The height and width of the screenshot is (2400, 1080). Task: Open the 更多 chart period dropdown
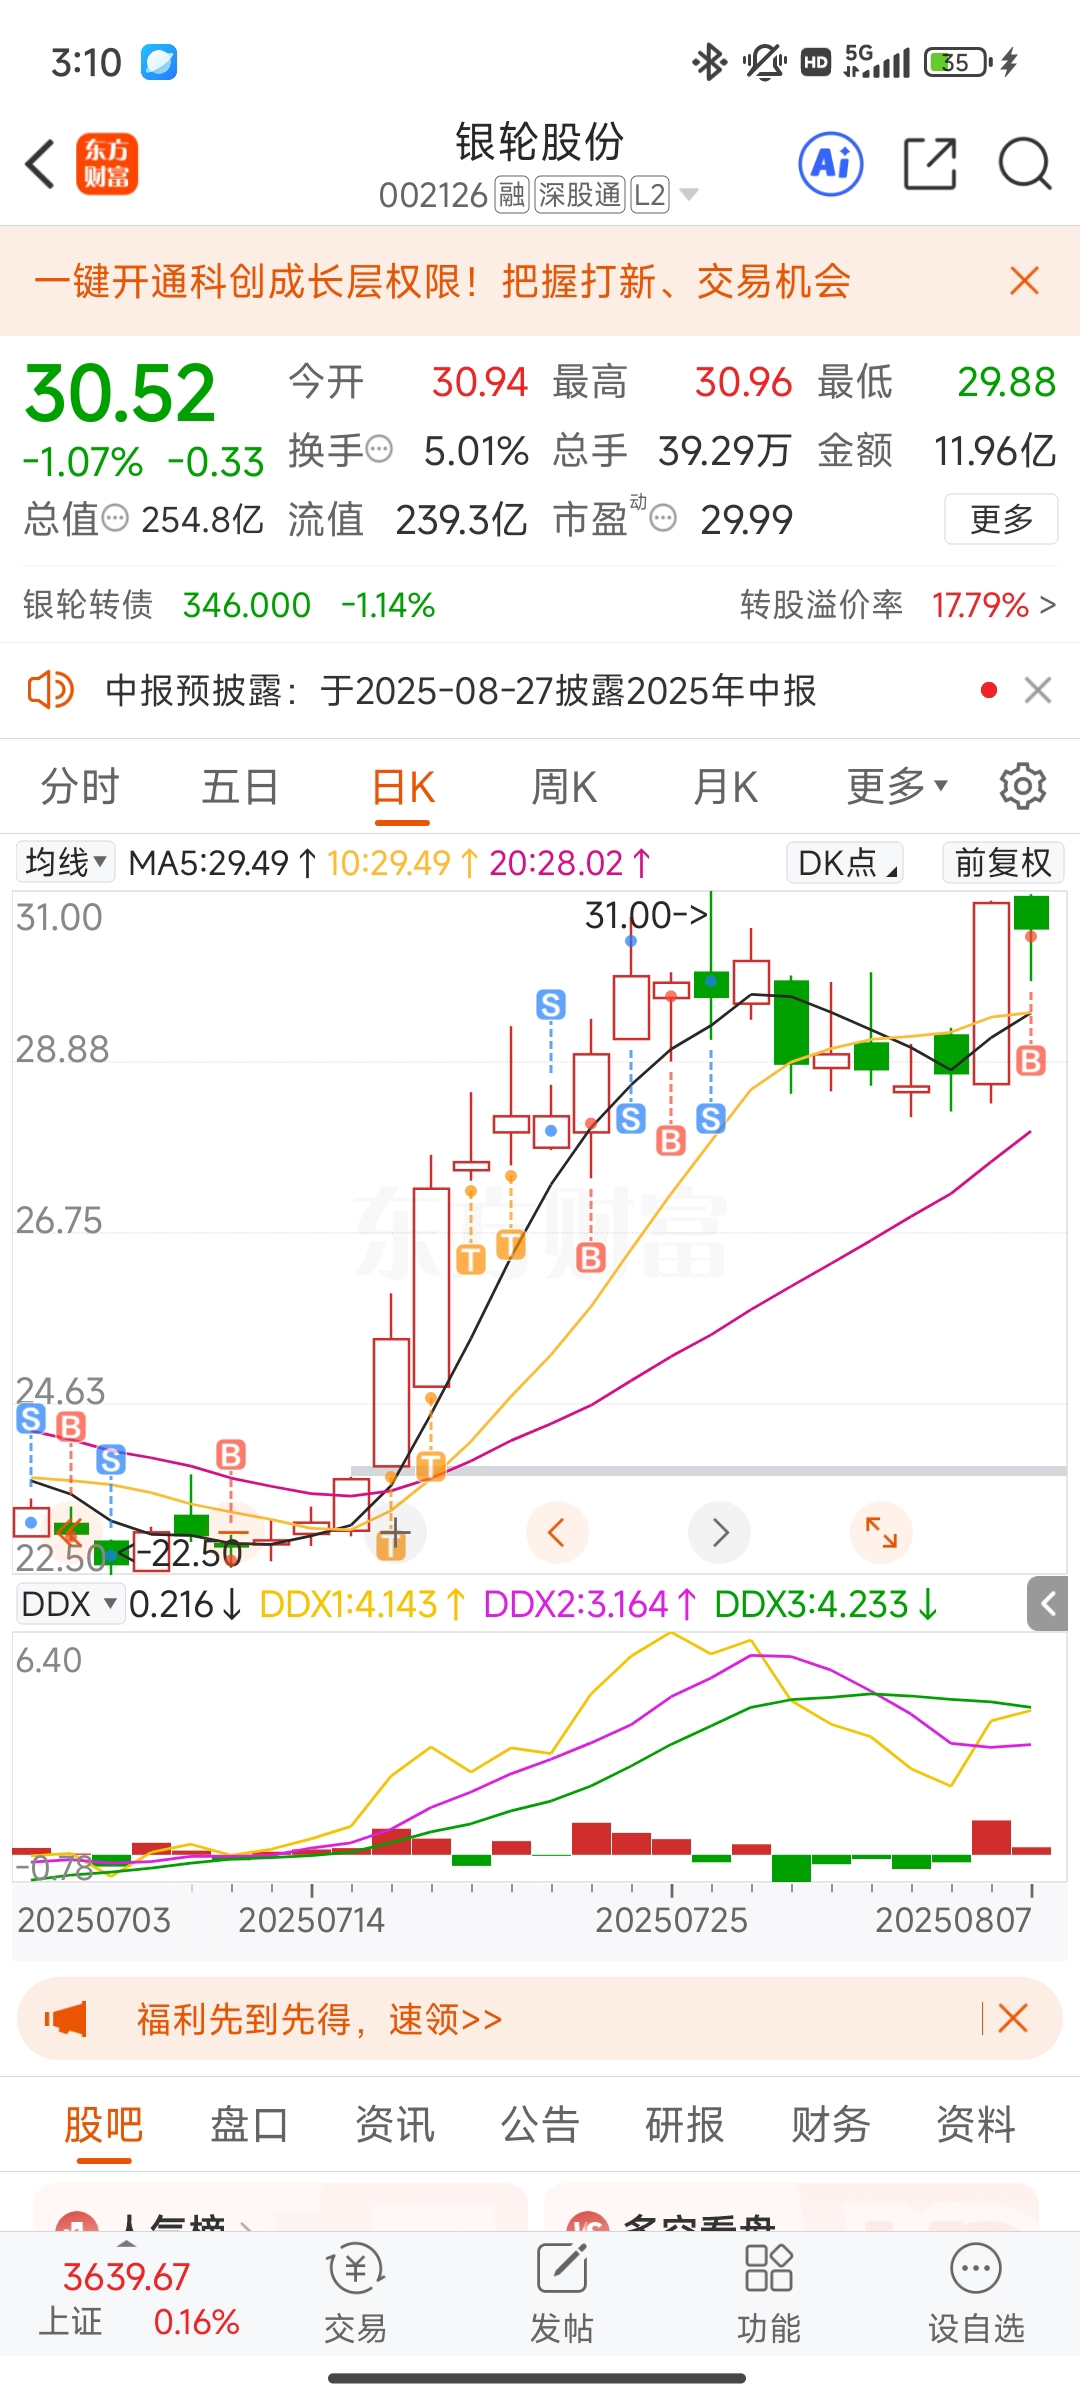point(897,786)
